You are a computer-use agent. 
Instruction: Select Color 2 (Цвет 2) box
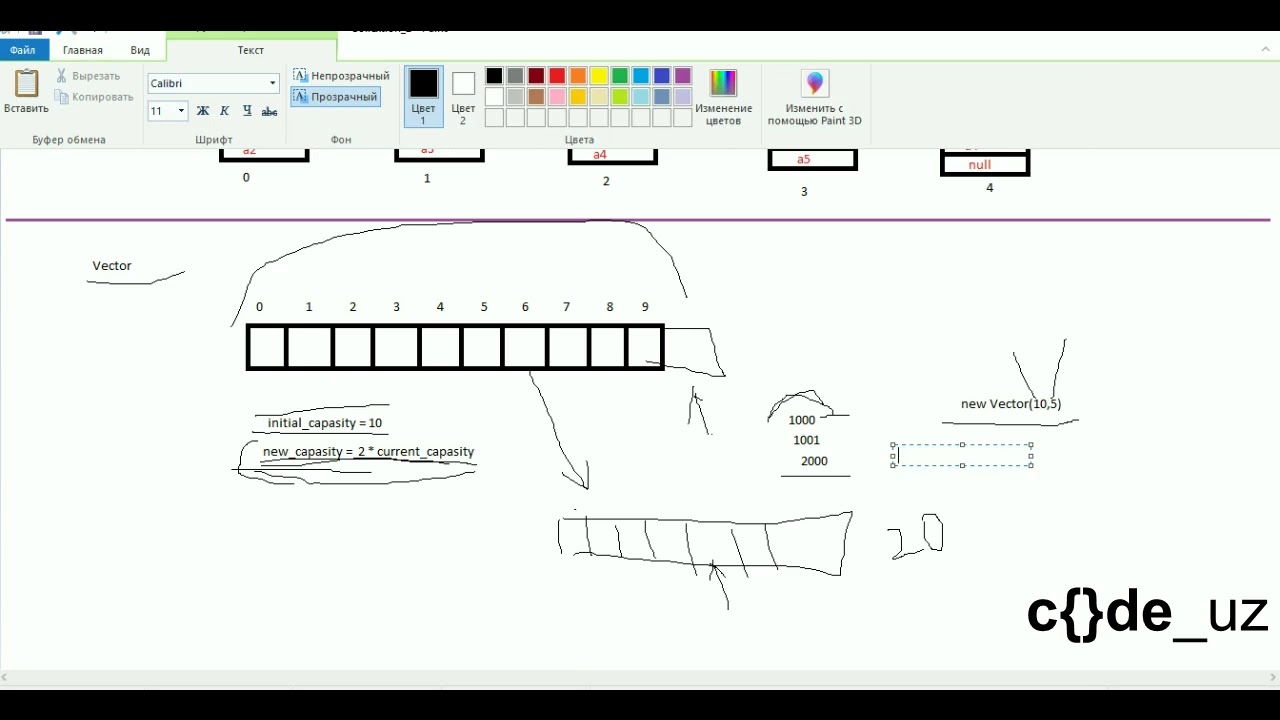point(463,96)
